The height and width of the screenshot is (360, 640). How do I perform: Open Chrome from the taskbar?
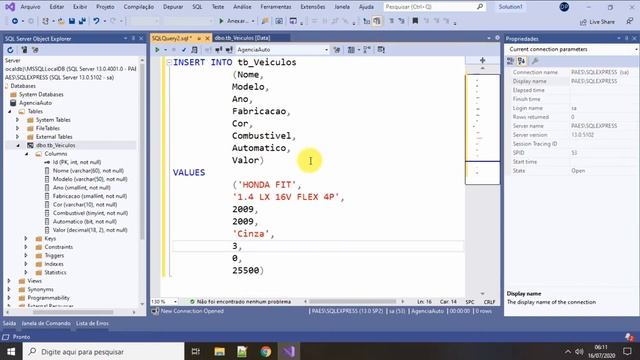point(266,351)
